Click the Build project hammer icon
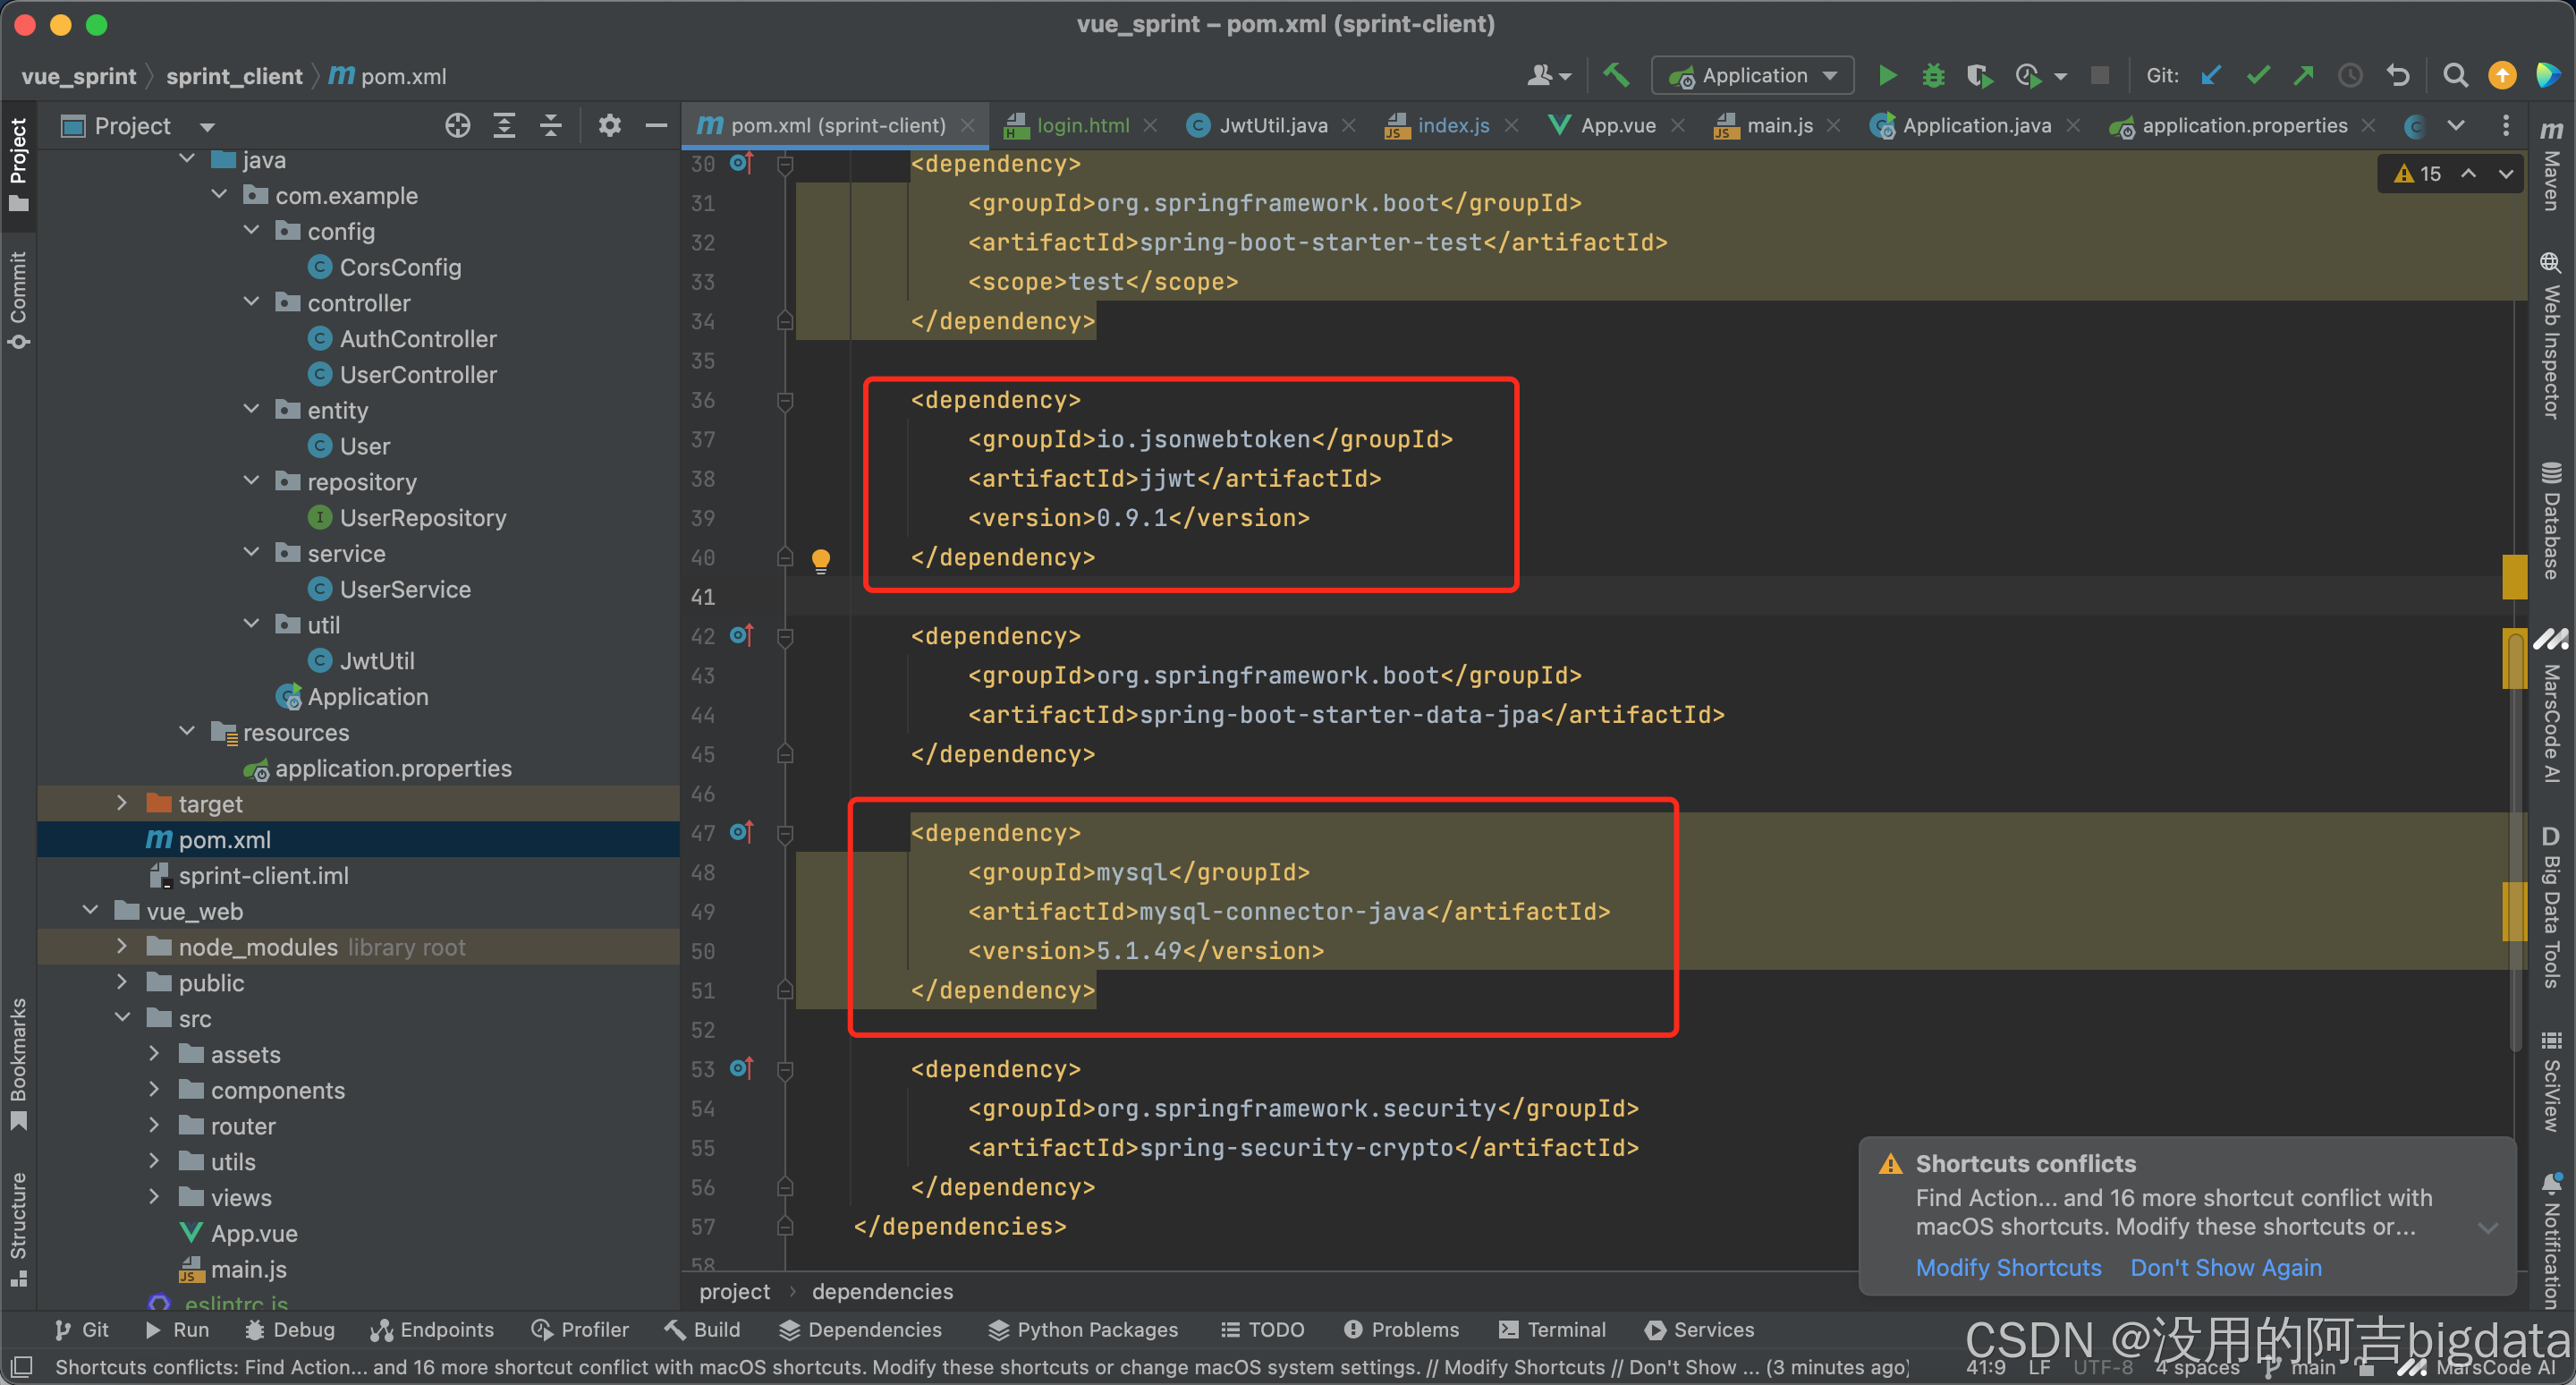 (x=1615, y=76)
